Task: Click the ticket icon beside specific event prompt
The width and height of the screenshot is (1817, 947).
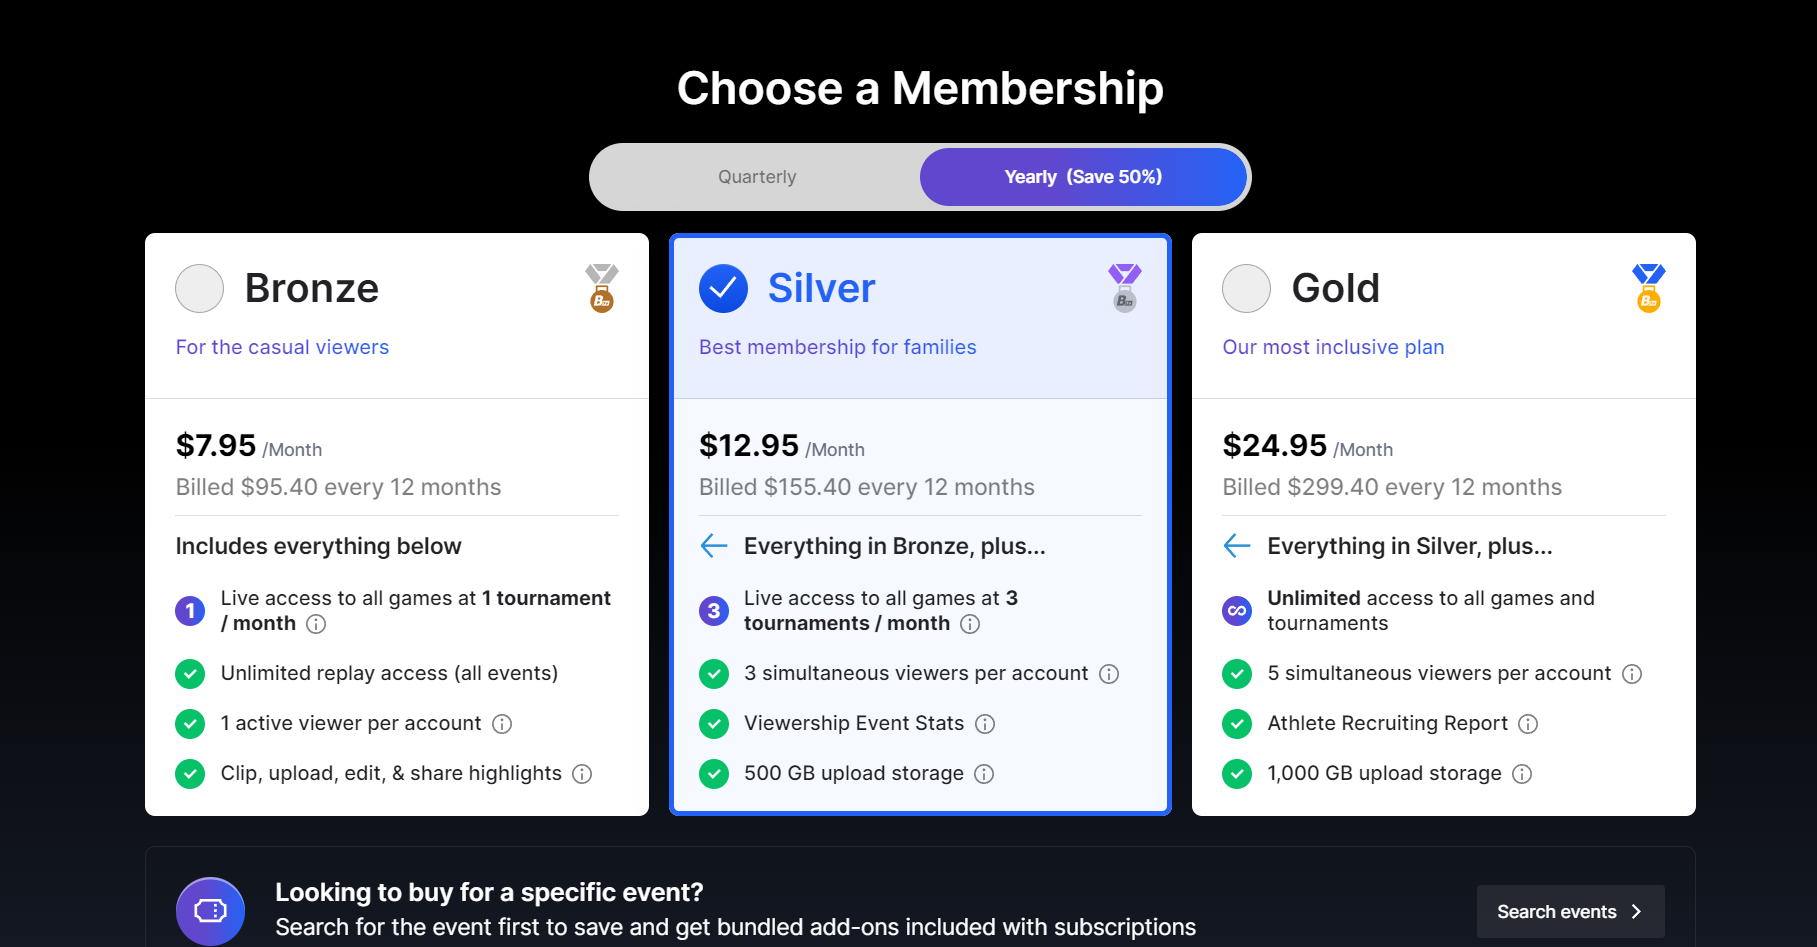Action: coord(210,911)
